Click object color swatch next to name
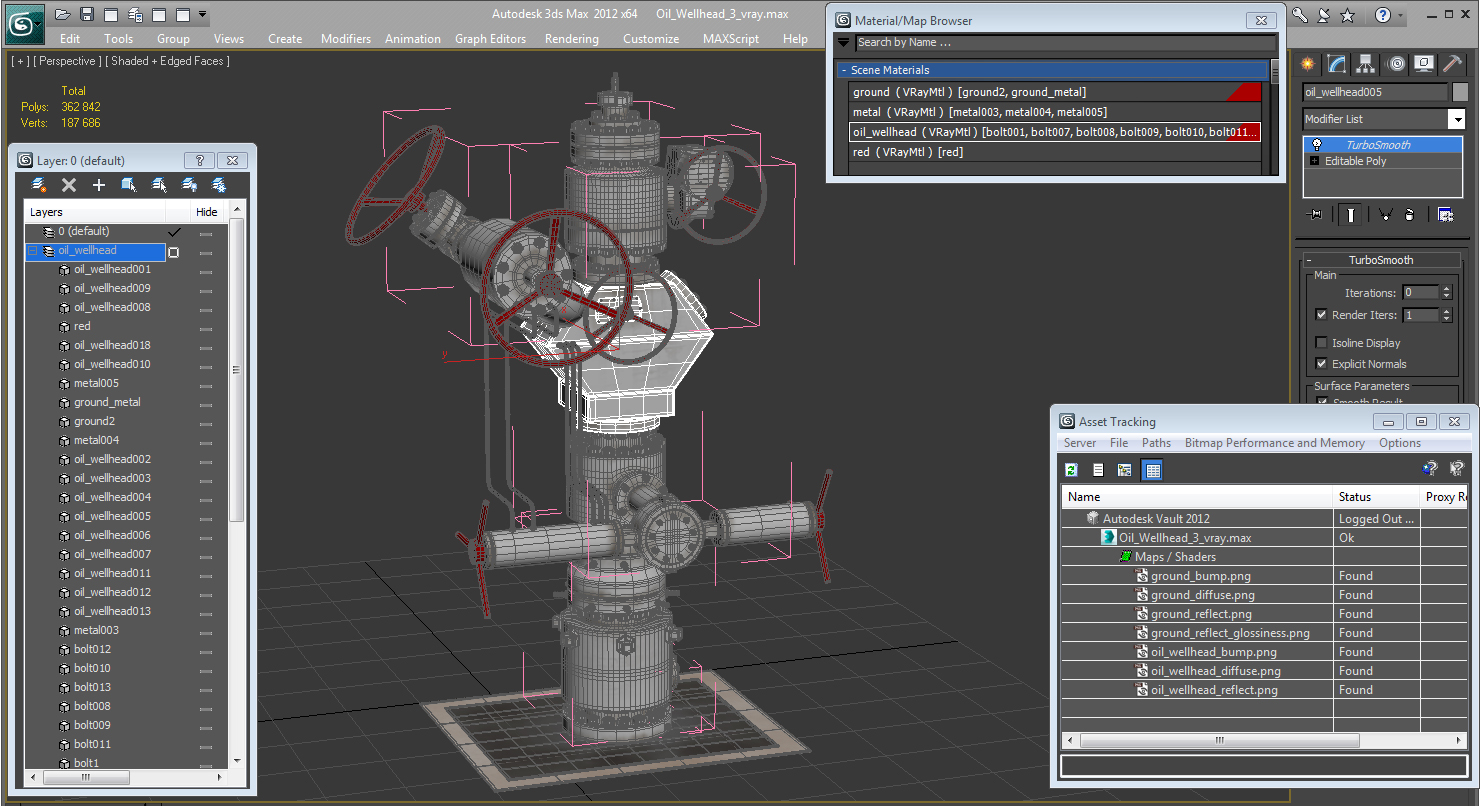The image size is (1480, 806). pyautogui.click(x=1460, y=92)
